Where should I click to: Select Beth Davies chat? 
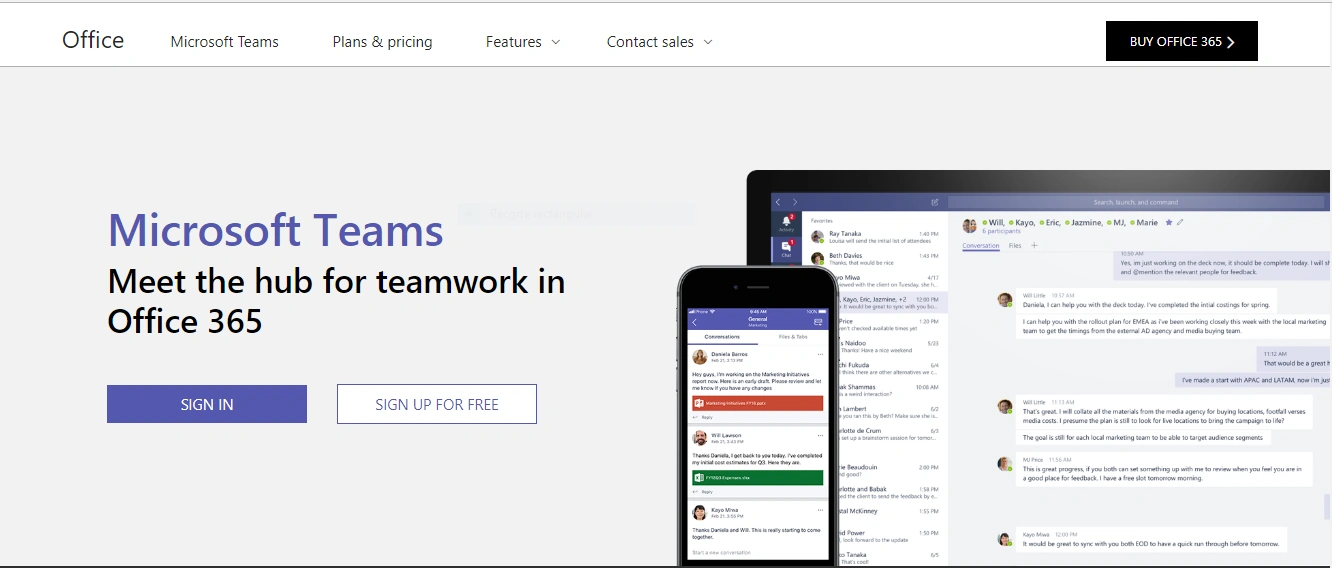click(874, 259)
